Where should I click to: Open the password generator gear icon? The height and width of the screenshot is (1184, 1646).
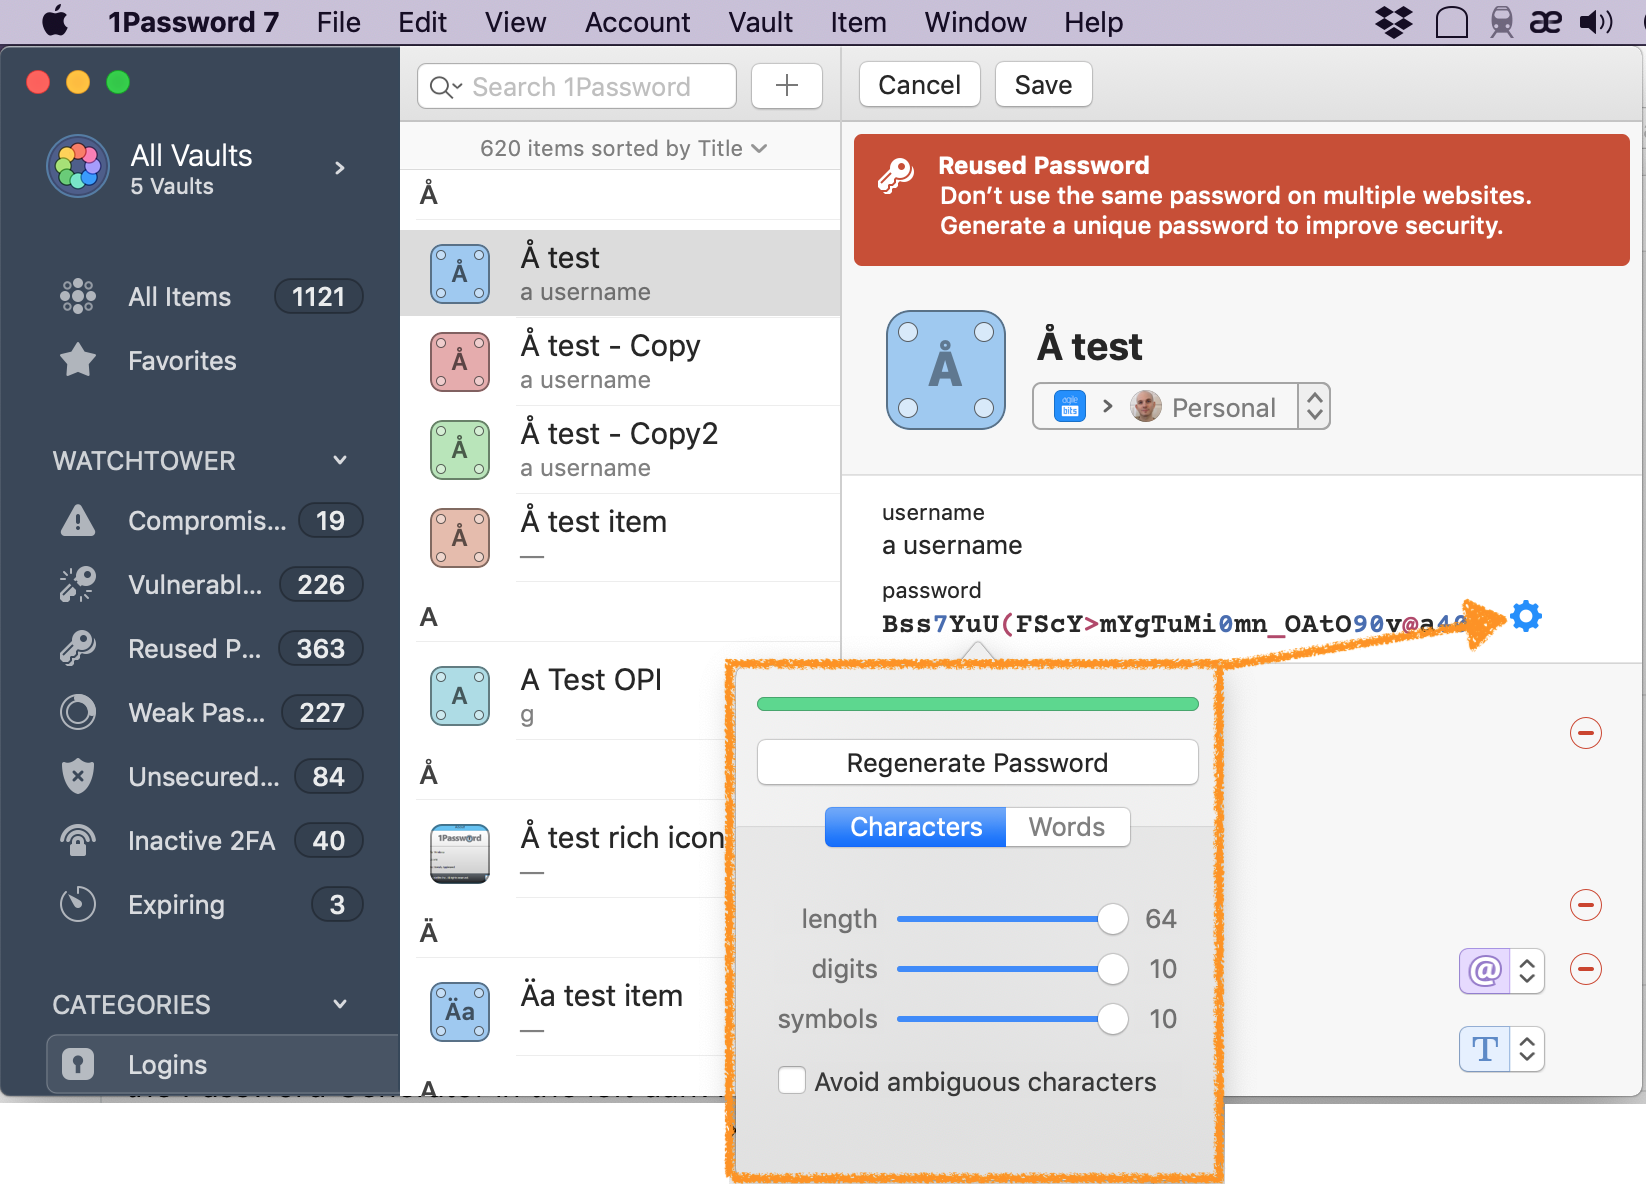tap(1526, 616)
